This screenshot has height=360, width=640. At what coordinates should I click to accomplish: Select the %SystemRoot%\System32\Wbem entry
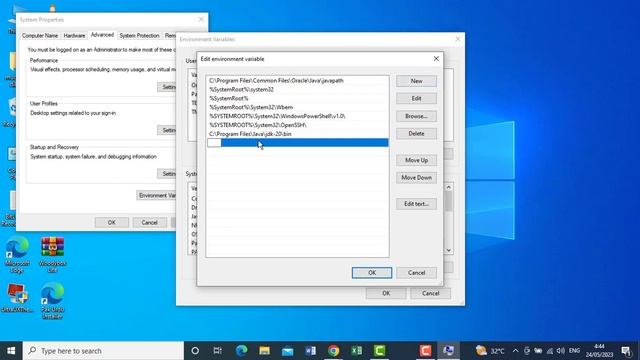point(298,107)
